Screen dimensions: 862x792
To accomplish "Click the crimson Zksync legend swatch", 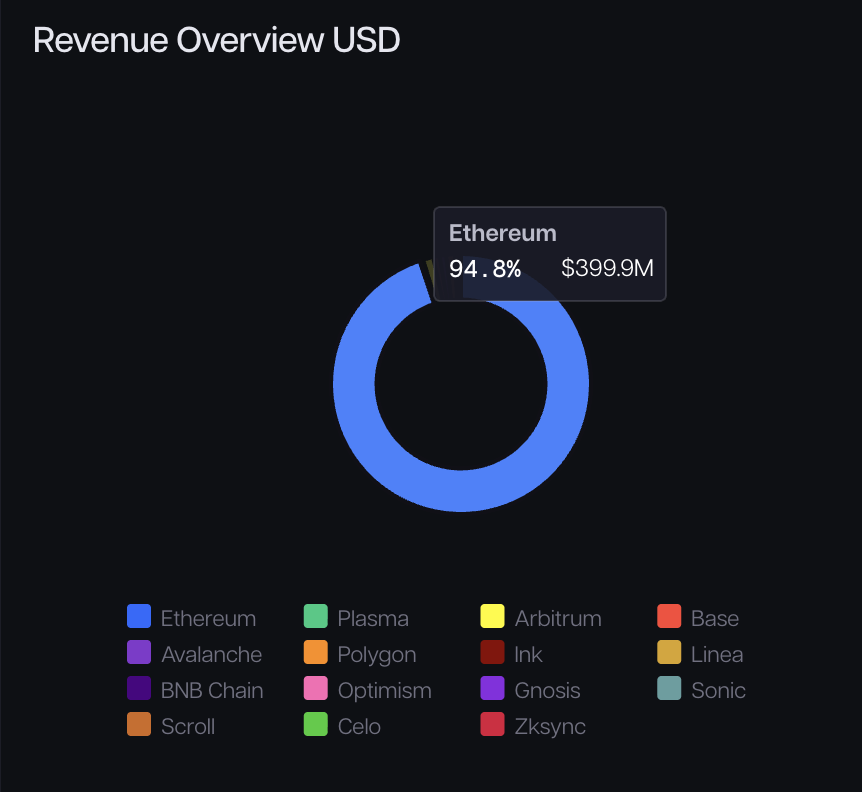I will point(493,724).
